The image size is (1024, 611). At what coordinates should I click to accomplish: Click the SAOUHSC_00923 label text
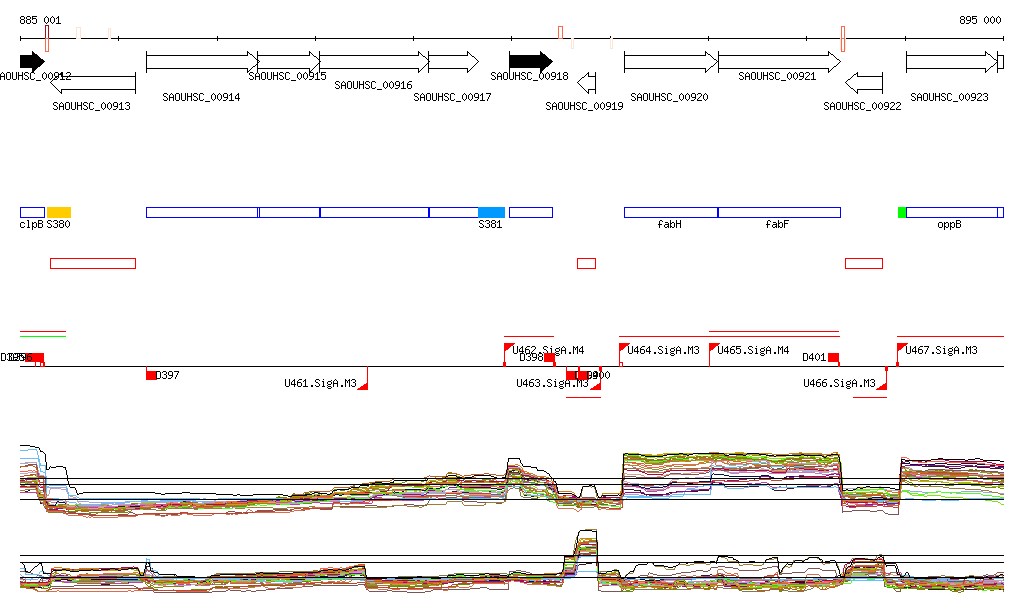(x=950, y=97)
